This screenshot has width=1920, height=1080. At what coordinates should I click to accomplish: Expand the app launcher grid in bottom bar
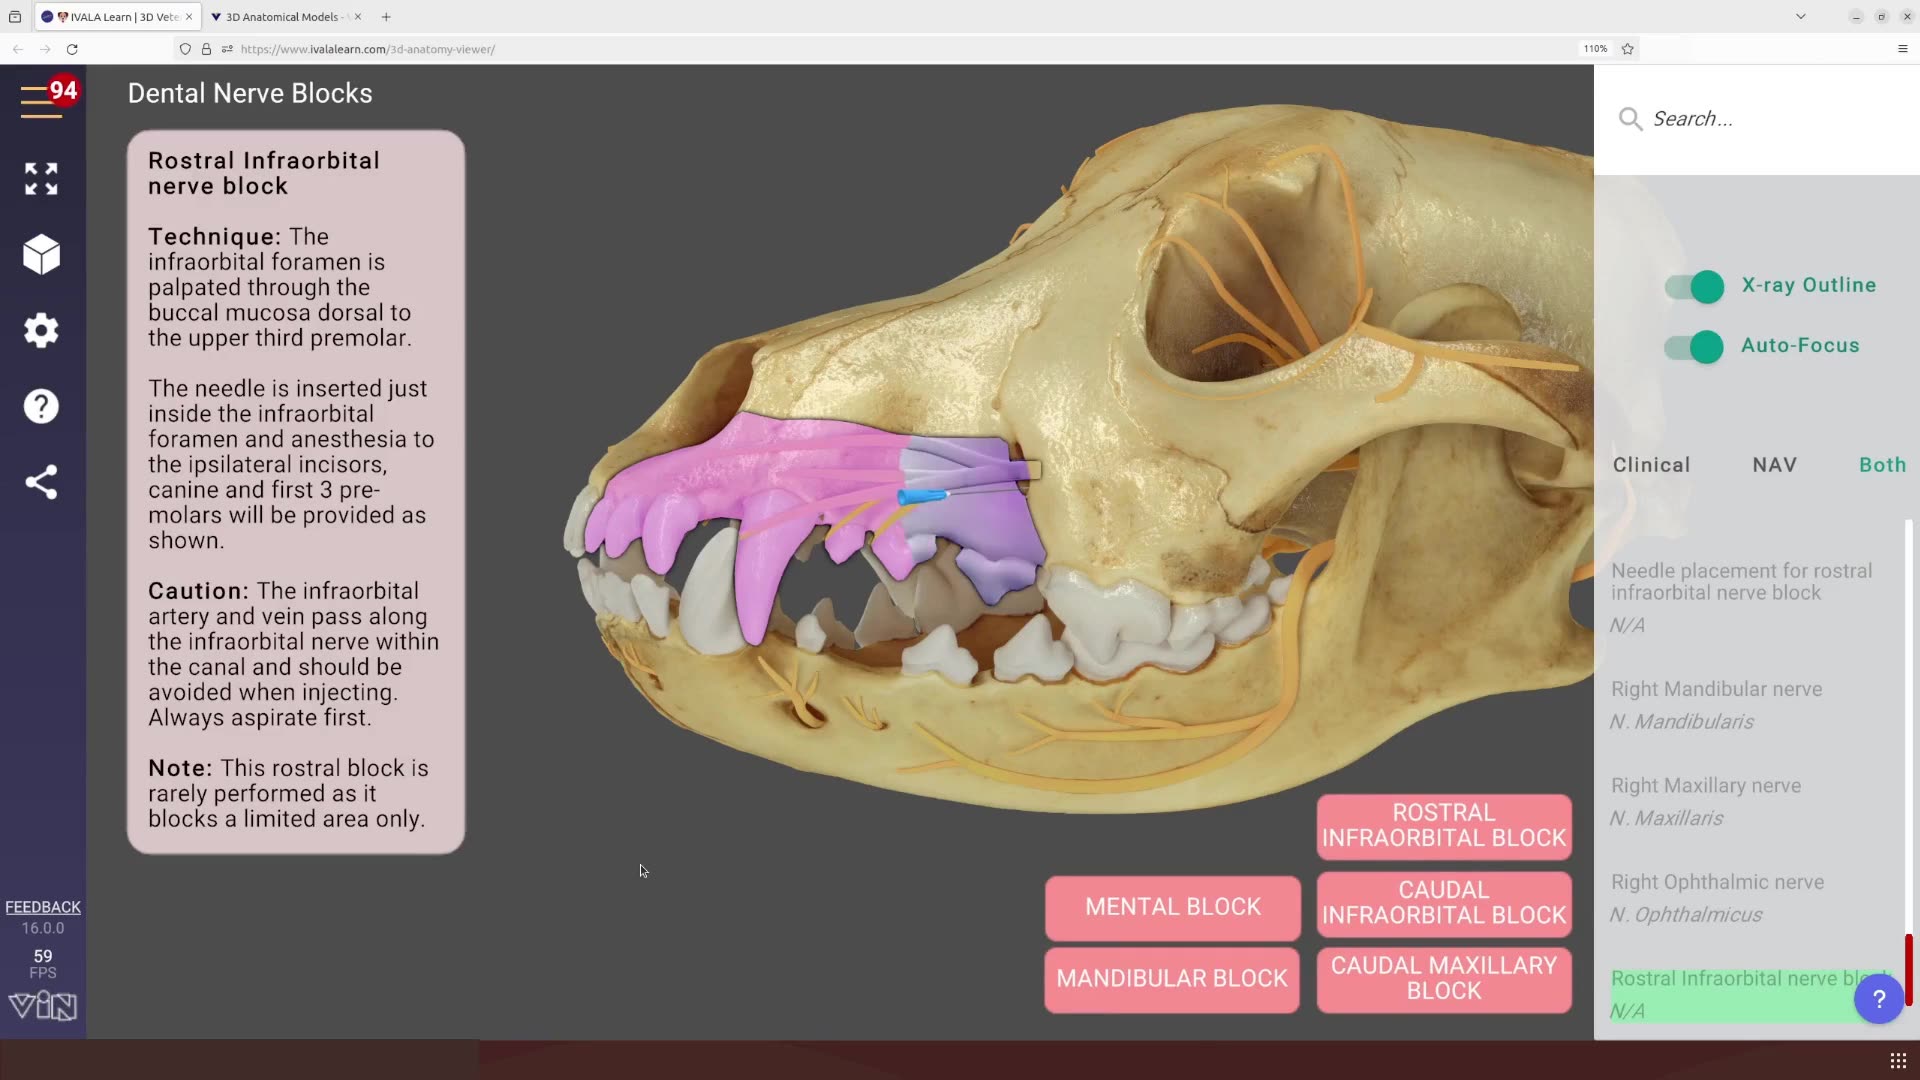tap(1897, 1060)
